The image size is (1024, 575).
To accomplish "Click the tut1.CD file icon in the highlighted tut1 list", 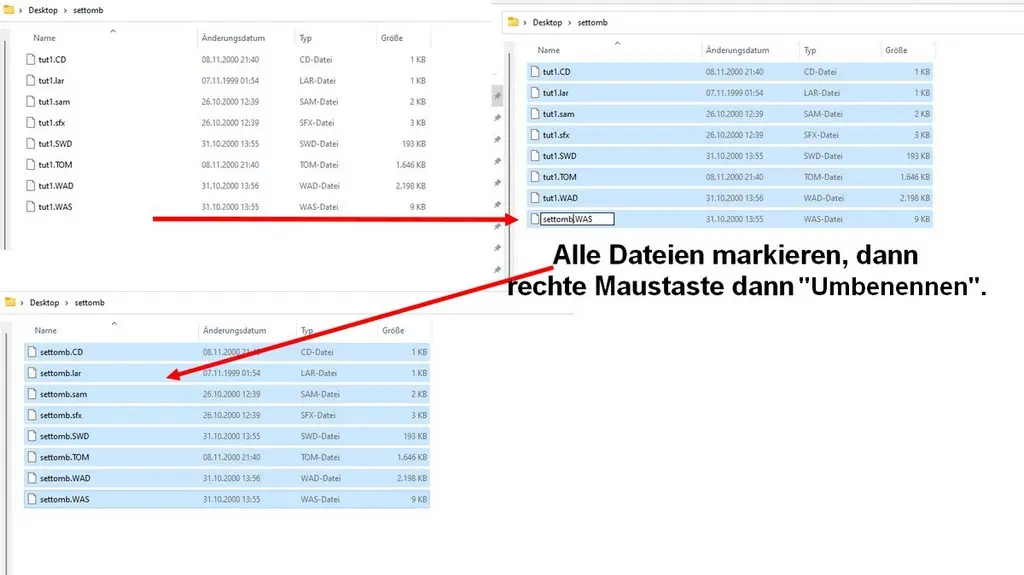I will (535, 72).
